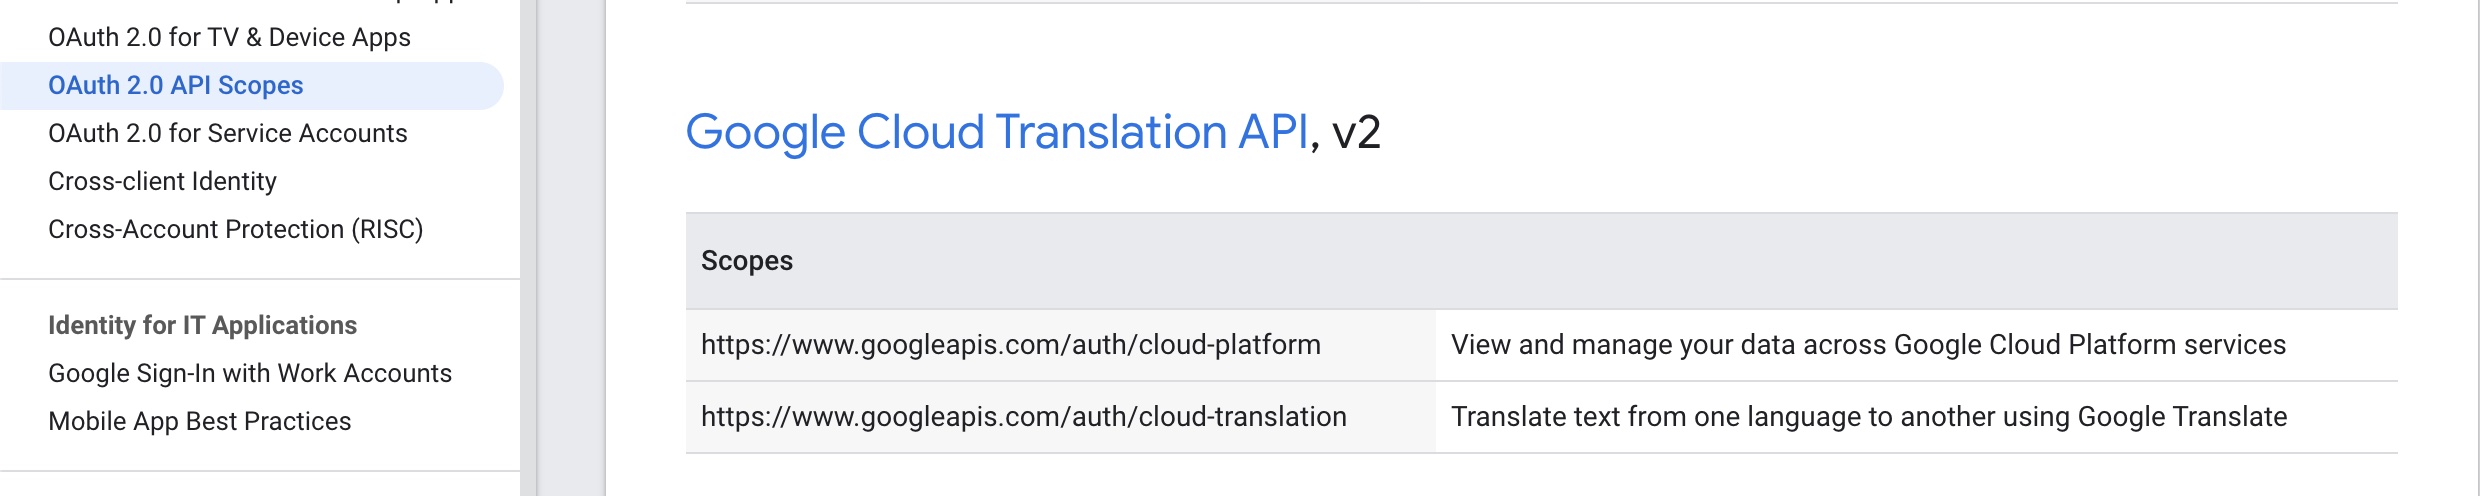Follow the Google Cloud Translation API heading link
The image size is (2480, 496).
(997, 132)
